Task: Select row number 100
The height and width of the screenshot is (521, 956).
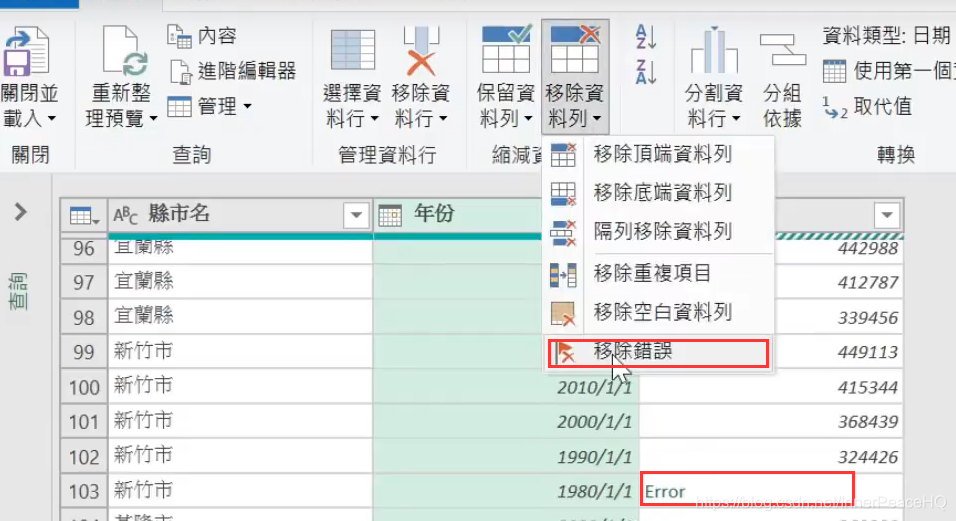Action: [84, 387]
